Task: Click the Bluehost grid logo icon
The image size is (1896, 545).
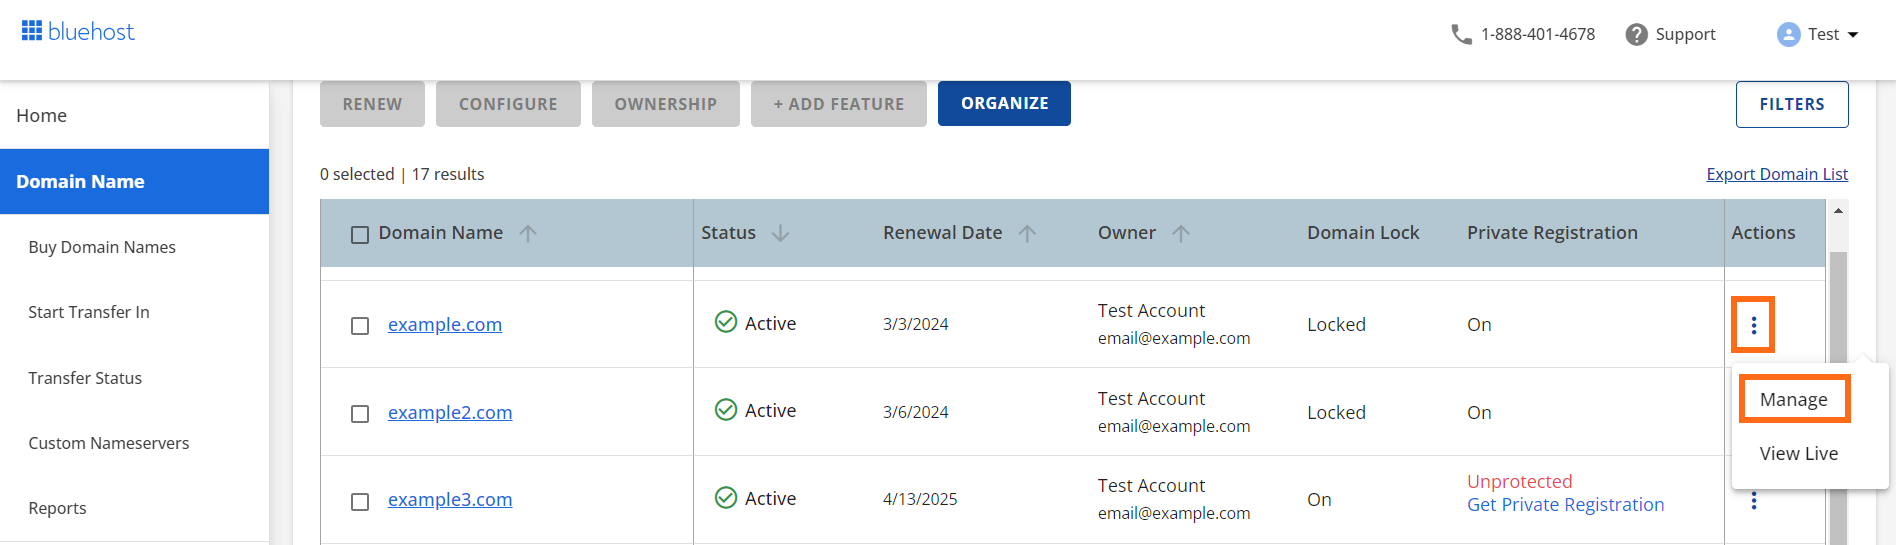Action: [32, 31]
